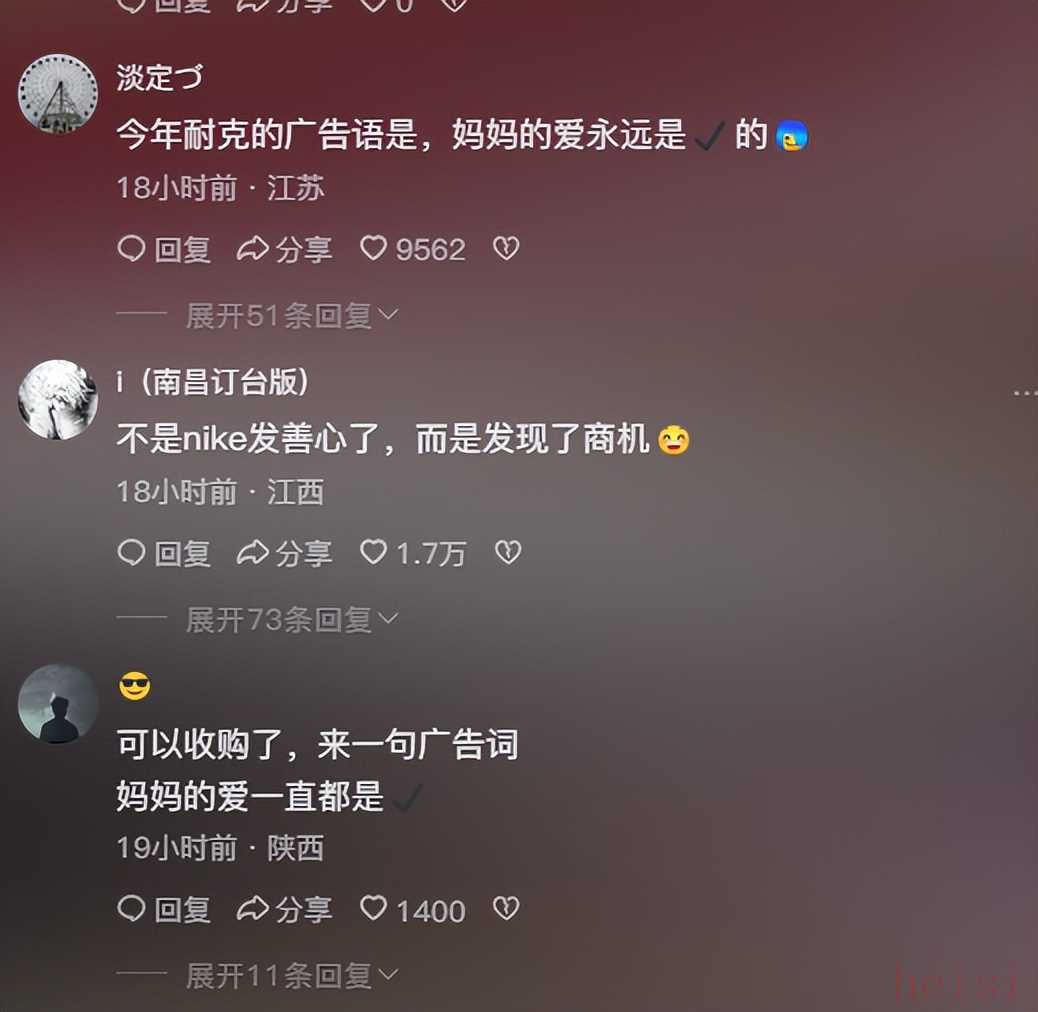
Task: Reply to the comment from 江西
Action: [x=164, y=553]
